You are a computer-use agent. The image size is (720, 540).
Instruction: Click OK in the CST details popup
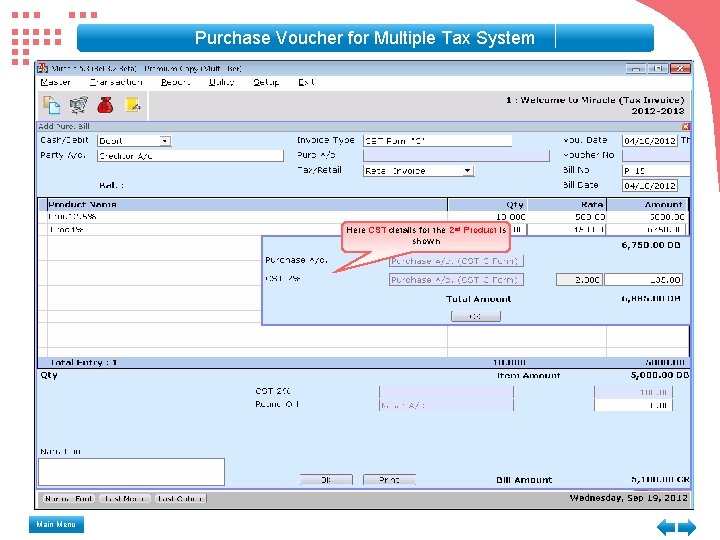pos(476,316)
